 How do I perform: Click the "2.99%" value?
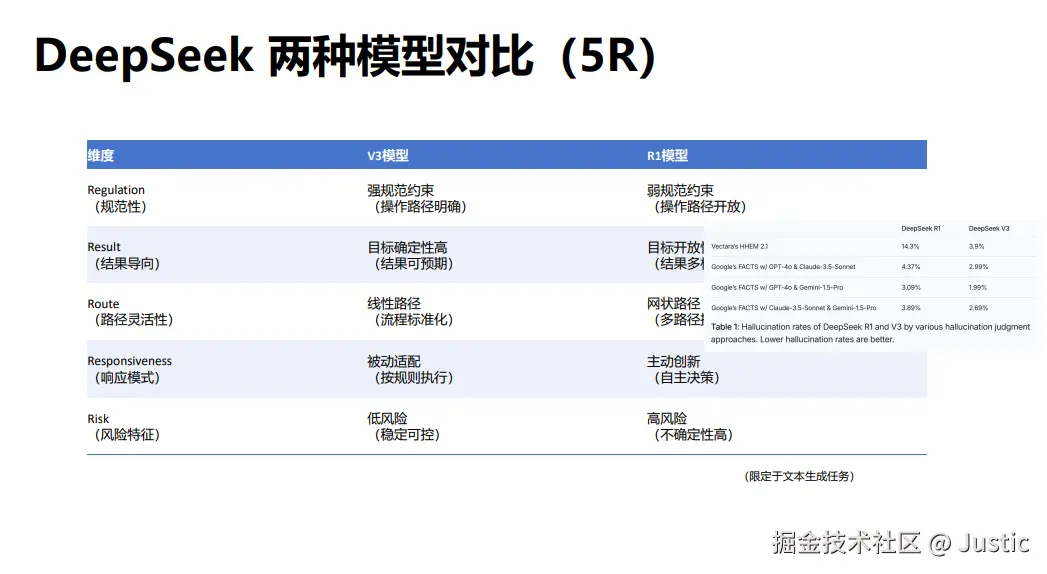click(x=978, y=266)
